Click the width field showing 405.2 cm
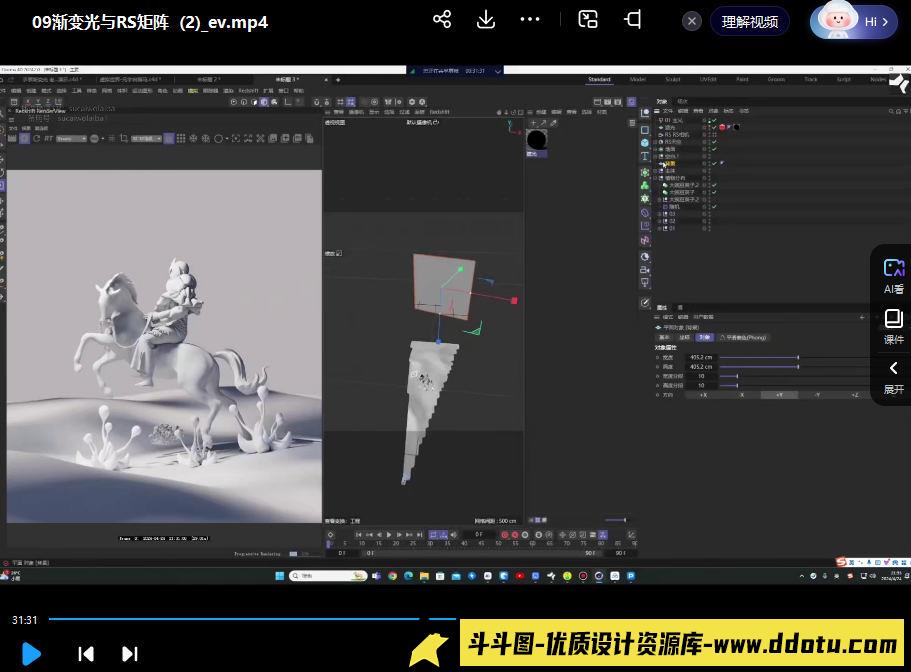Screen dimensions: 911x672 (701, 357)
